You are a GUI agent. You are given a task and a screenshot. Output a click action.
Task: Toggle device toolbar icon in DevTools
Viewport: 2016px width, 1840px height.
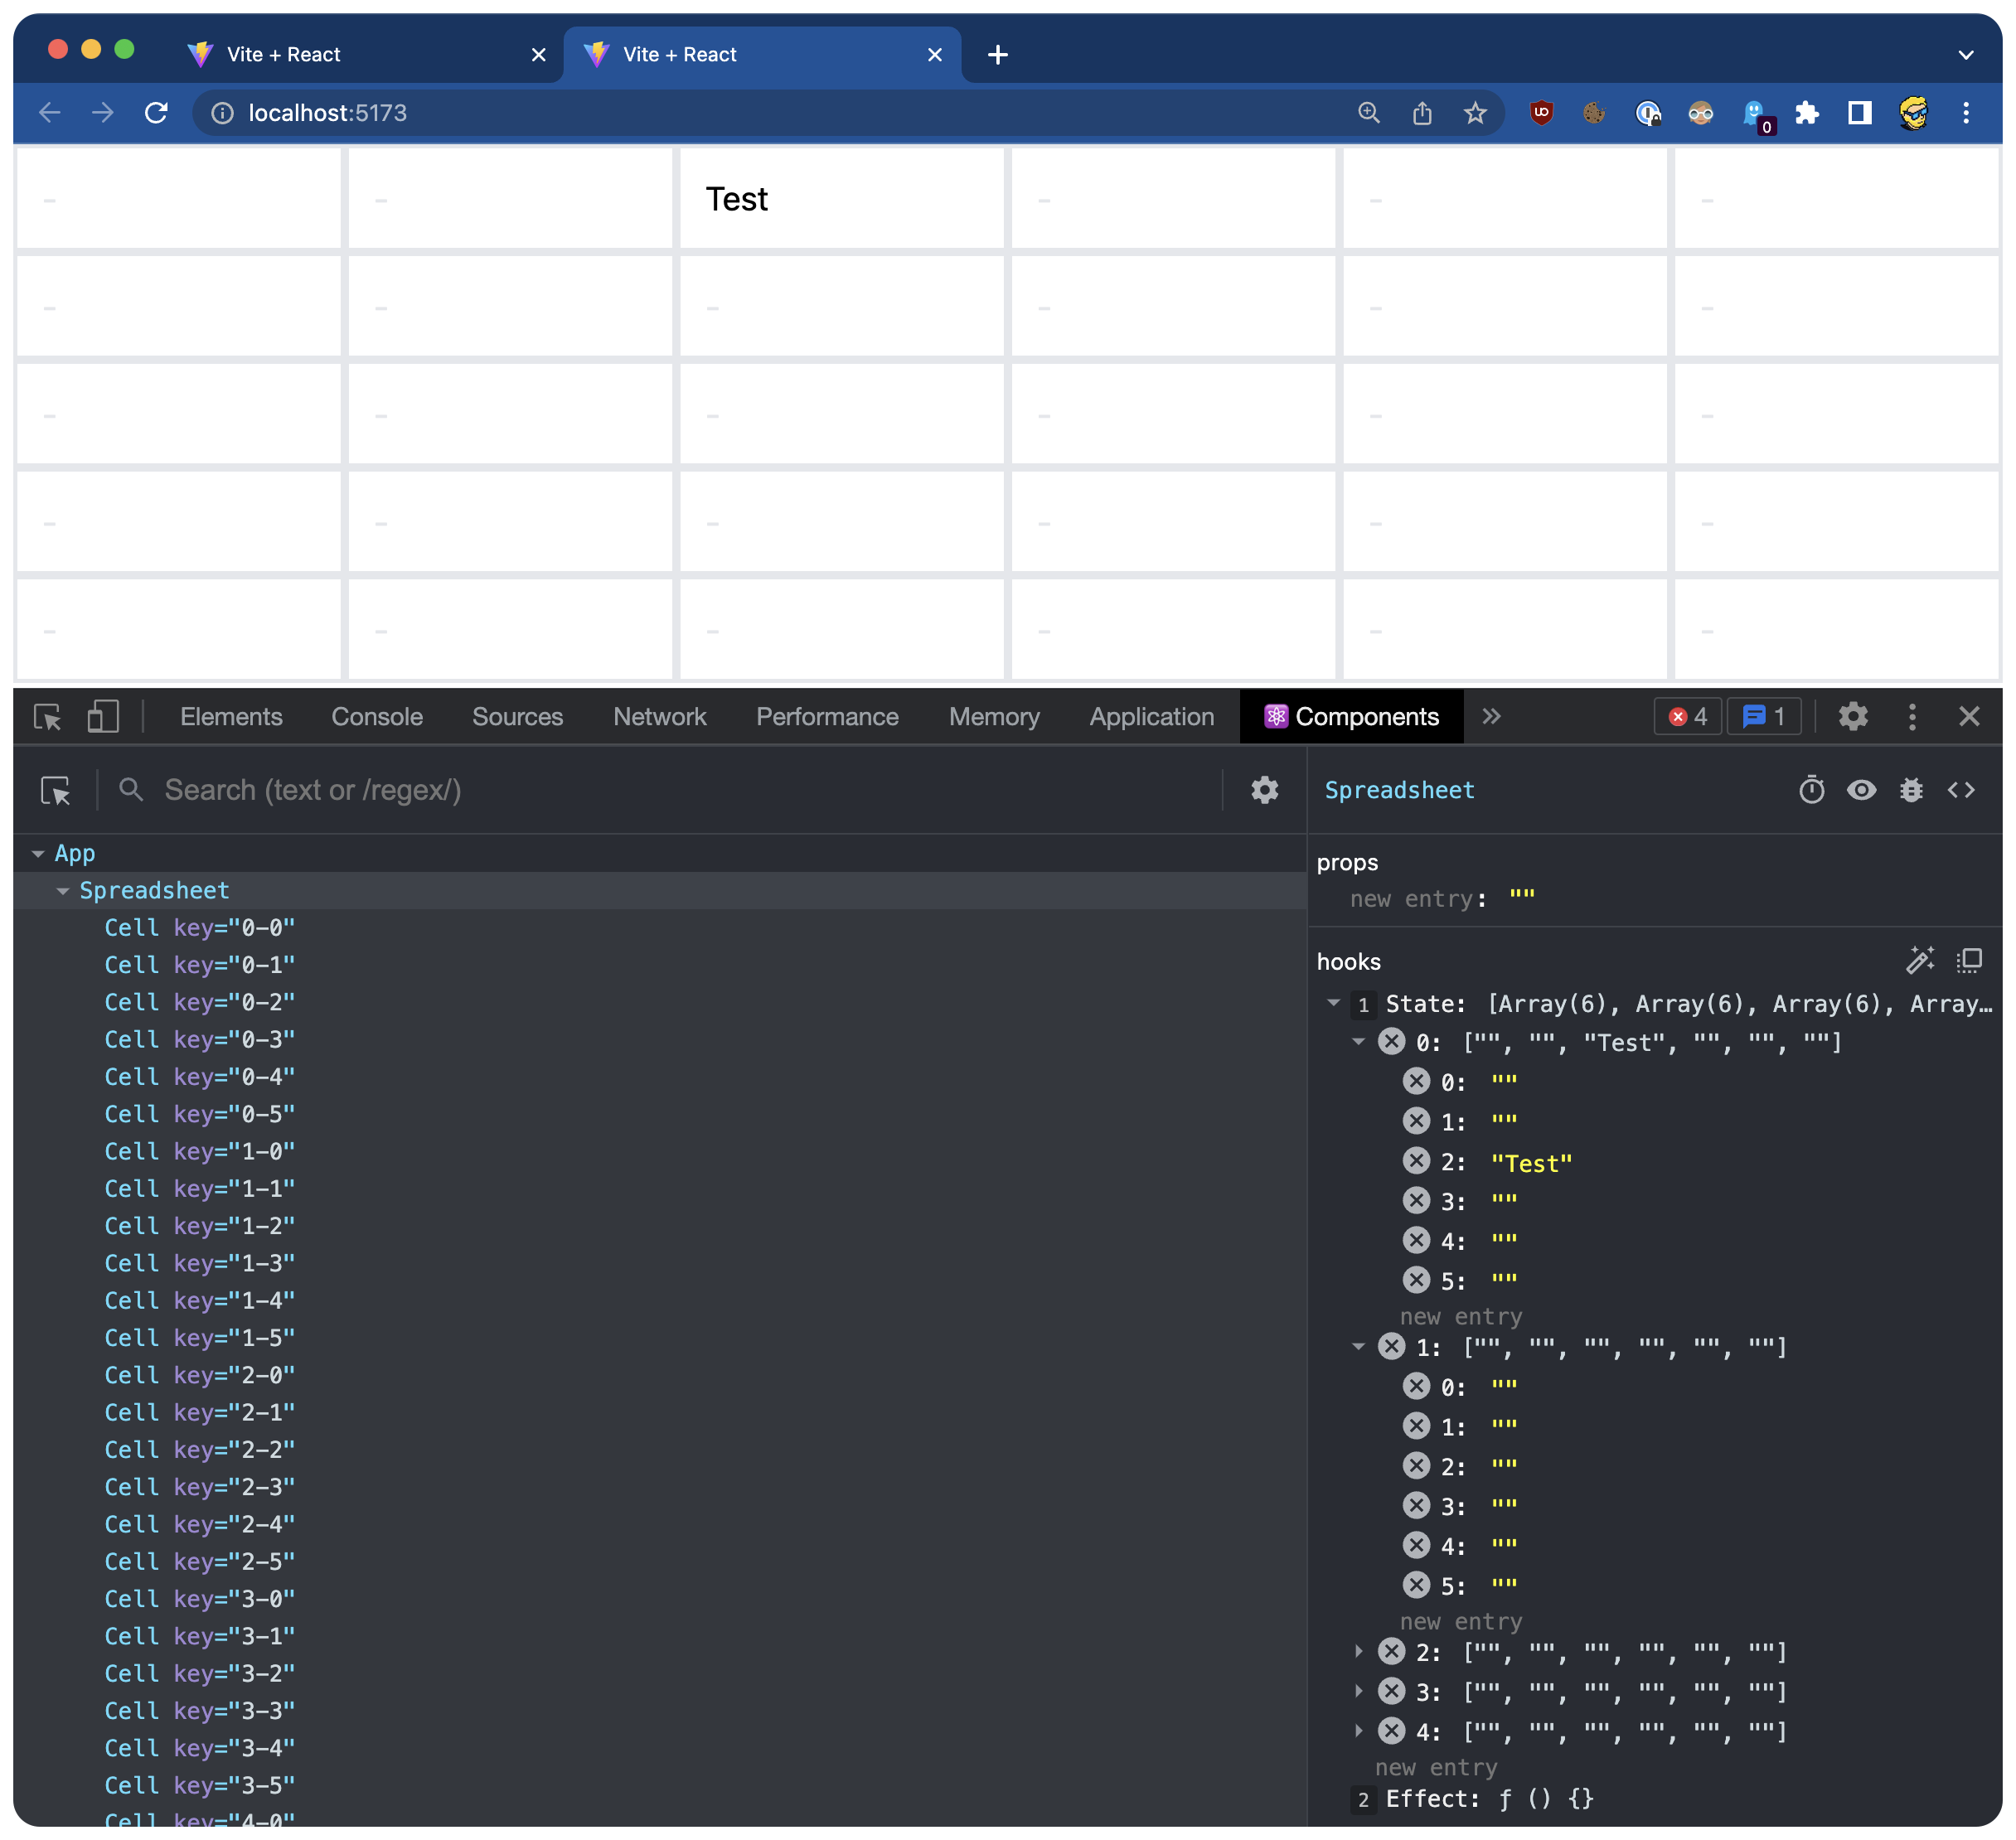(x=103, y=716)
